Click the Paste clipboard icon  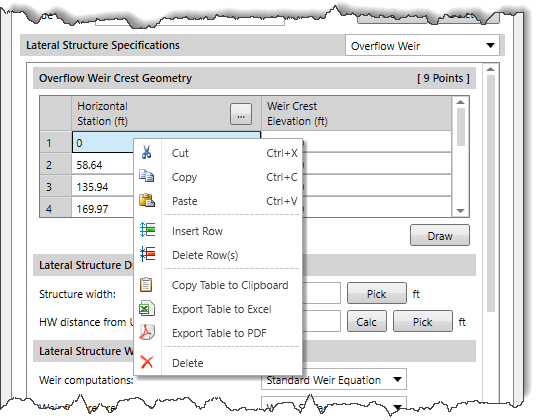pos(147,200)
